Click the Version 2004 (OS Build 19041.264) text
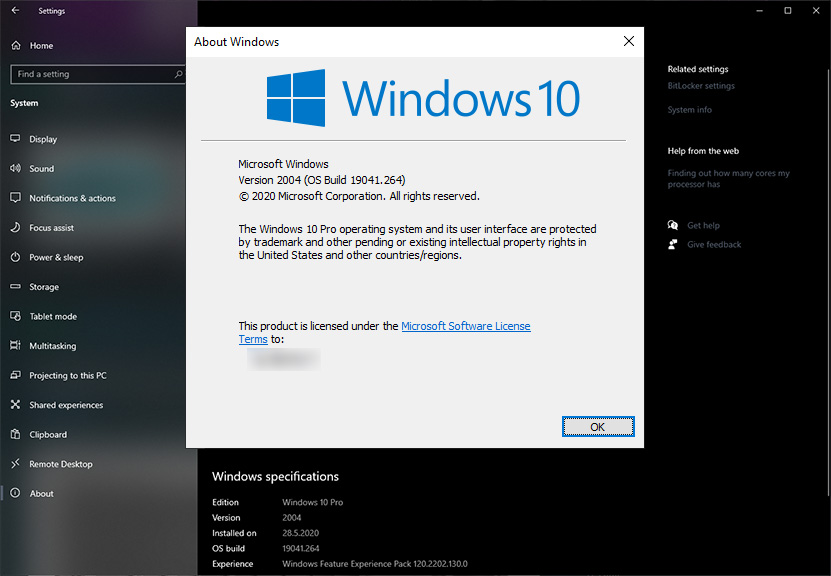Viewport: 831px width, 576px height. [x=322, y=180]
